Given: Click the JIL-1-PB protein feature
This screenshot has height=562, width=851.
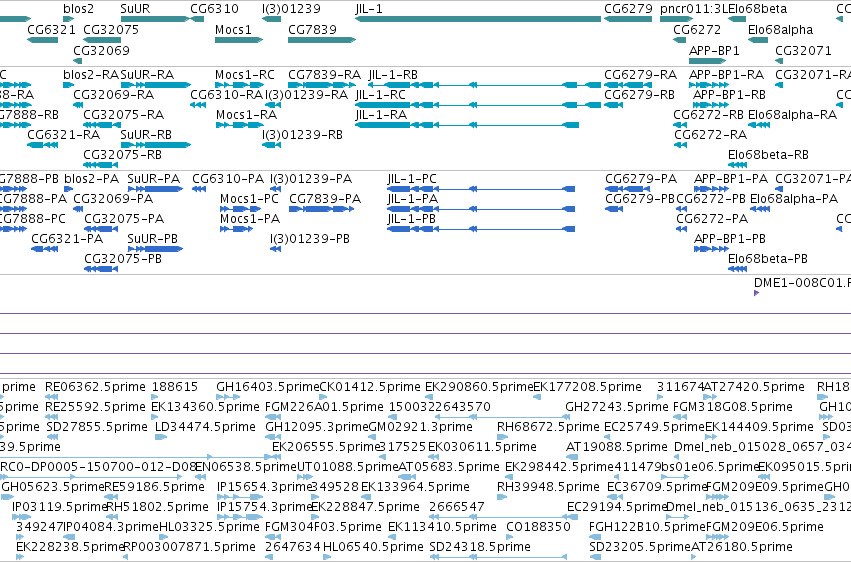Looking at the screenshot, I should (481, 229).
